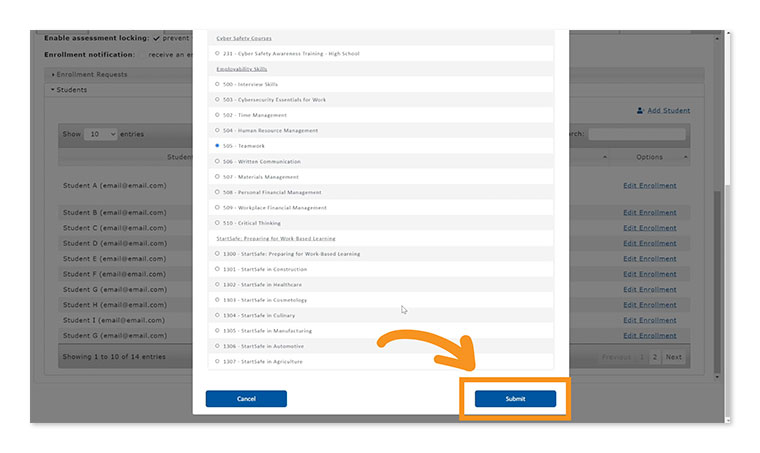
Task: Edit Enrollment for Student C
Action: tap(649, 228)
